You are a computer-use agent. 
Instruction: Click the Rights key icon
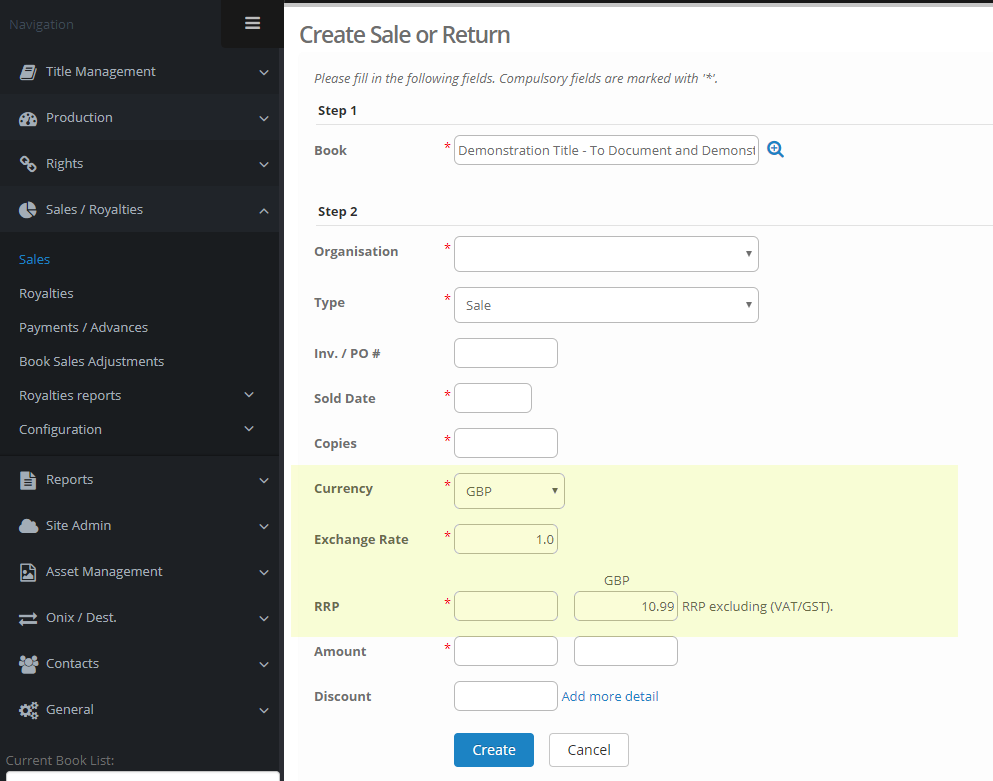coord(28,164)
